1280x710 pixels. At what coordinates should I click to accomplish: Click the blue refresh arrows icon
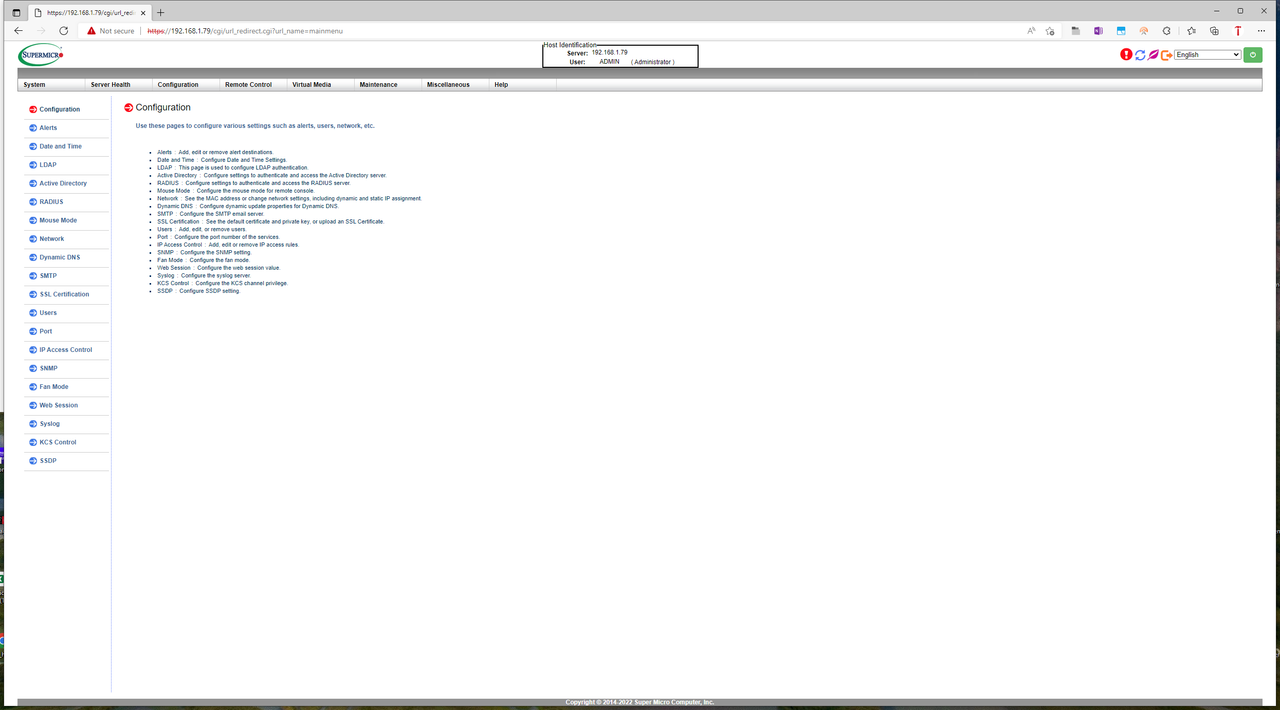coord(1140,55)
